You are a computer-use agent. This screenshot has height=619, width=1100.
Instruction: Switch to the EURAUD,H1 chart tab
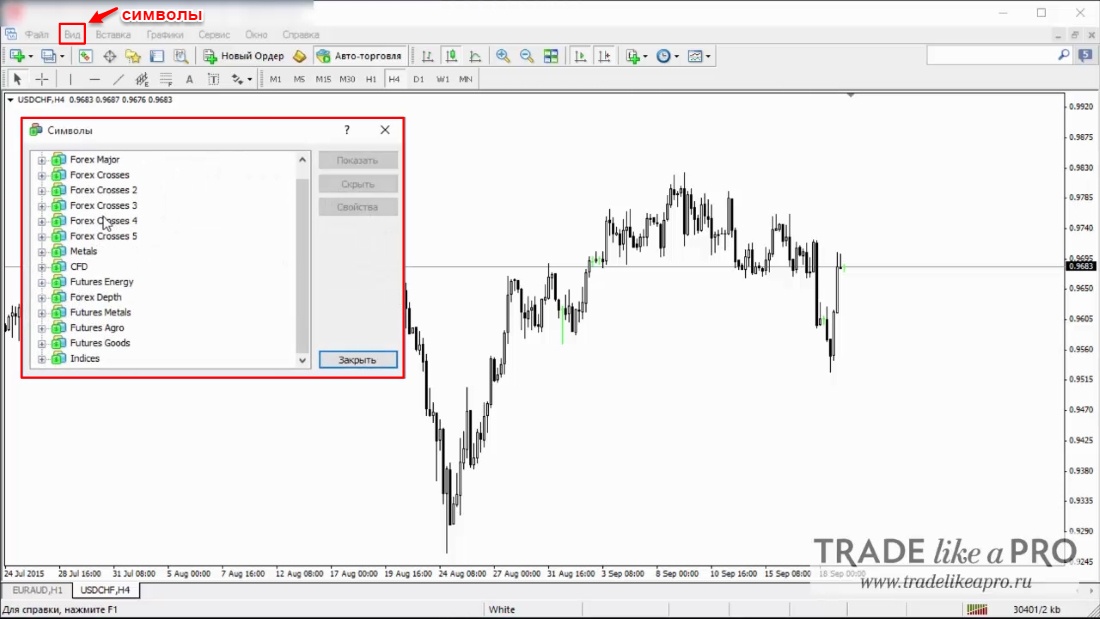coord(37,590)
